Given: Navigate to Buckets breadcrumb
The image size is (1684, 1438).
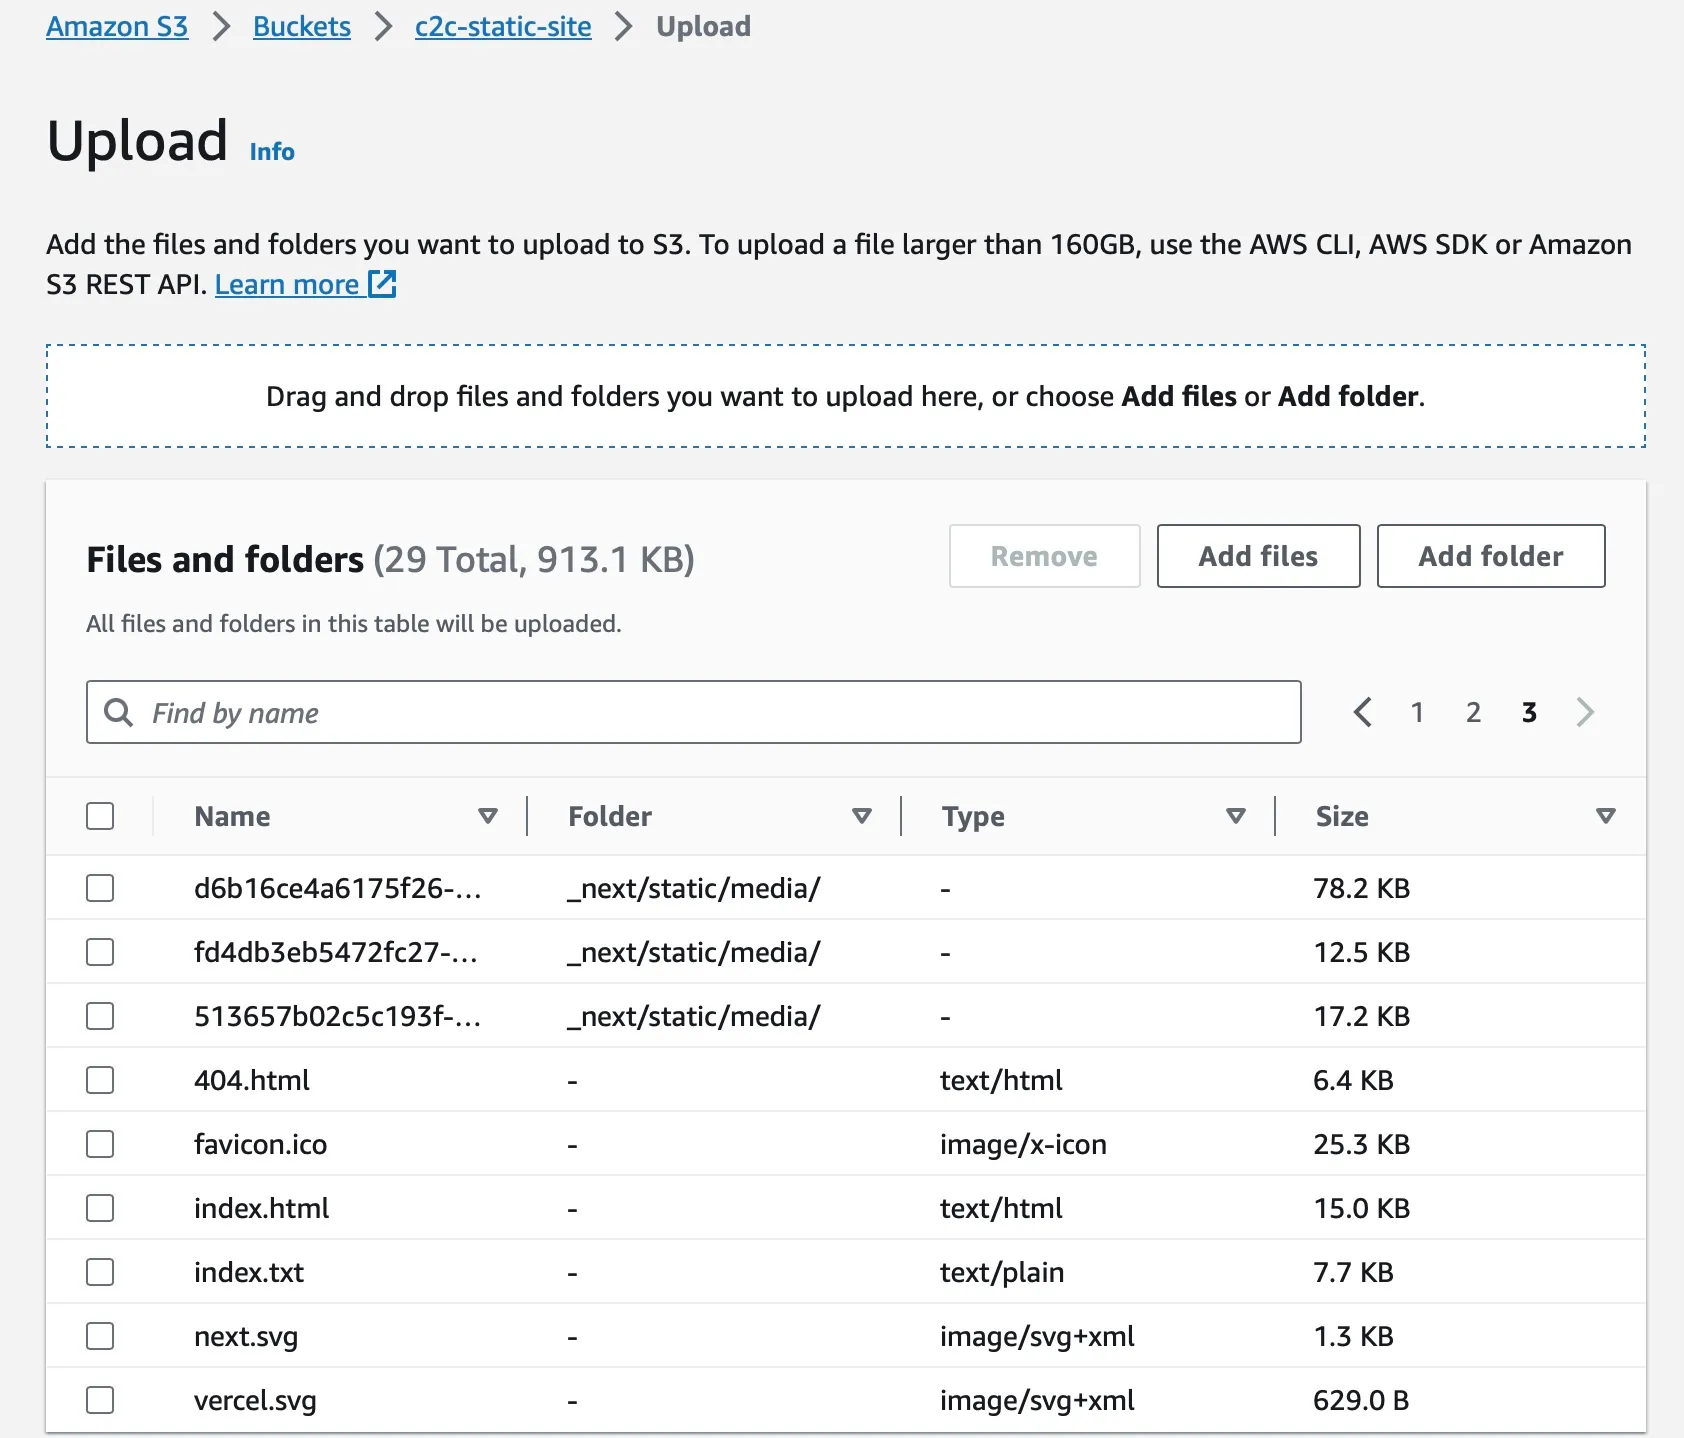Looking at the screenshot, I should [302, 27].
